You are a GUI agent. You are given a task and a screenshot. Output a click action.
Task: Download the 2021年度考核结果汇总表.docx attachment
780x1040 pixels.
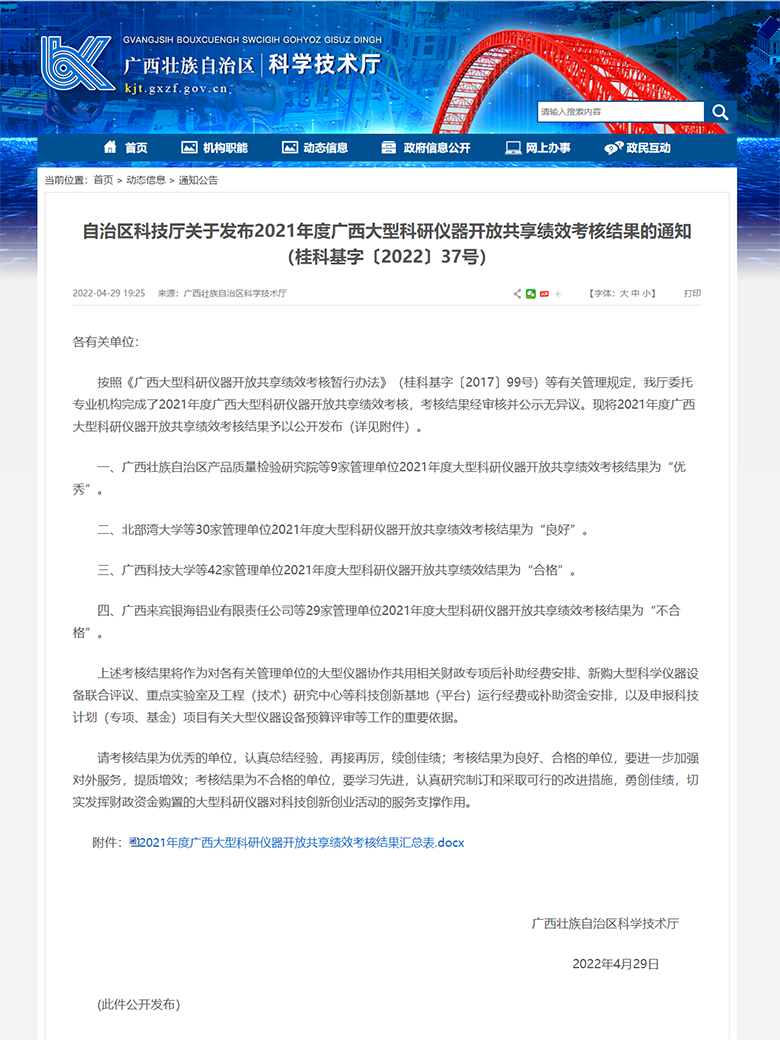pyautogui.click(x=301, y=843)
